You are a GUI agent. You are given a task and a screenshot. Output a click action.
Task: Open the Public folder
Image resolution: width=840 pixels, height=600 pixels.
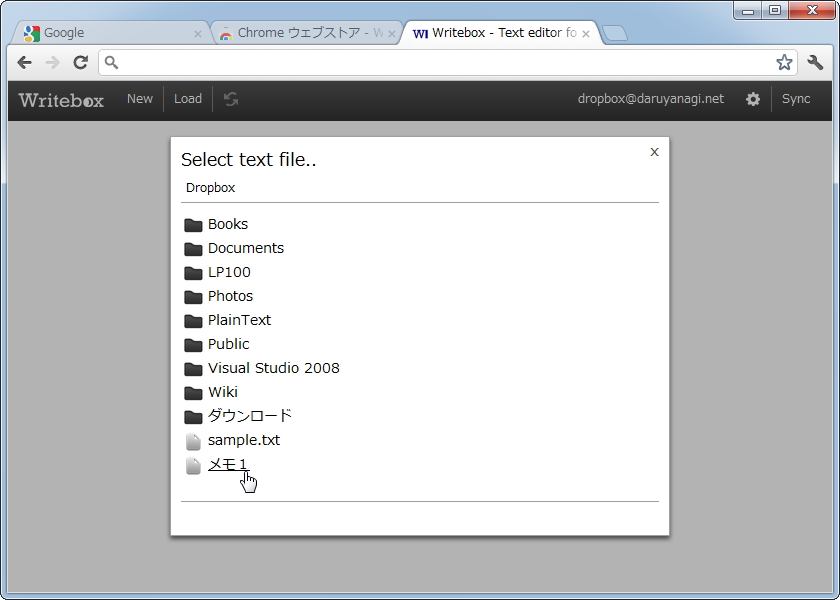(x=229, y=344)
